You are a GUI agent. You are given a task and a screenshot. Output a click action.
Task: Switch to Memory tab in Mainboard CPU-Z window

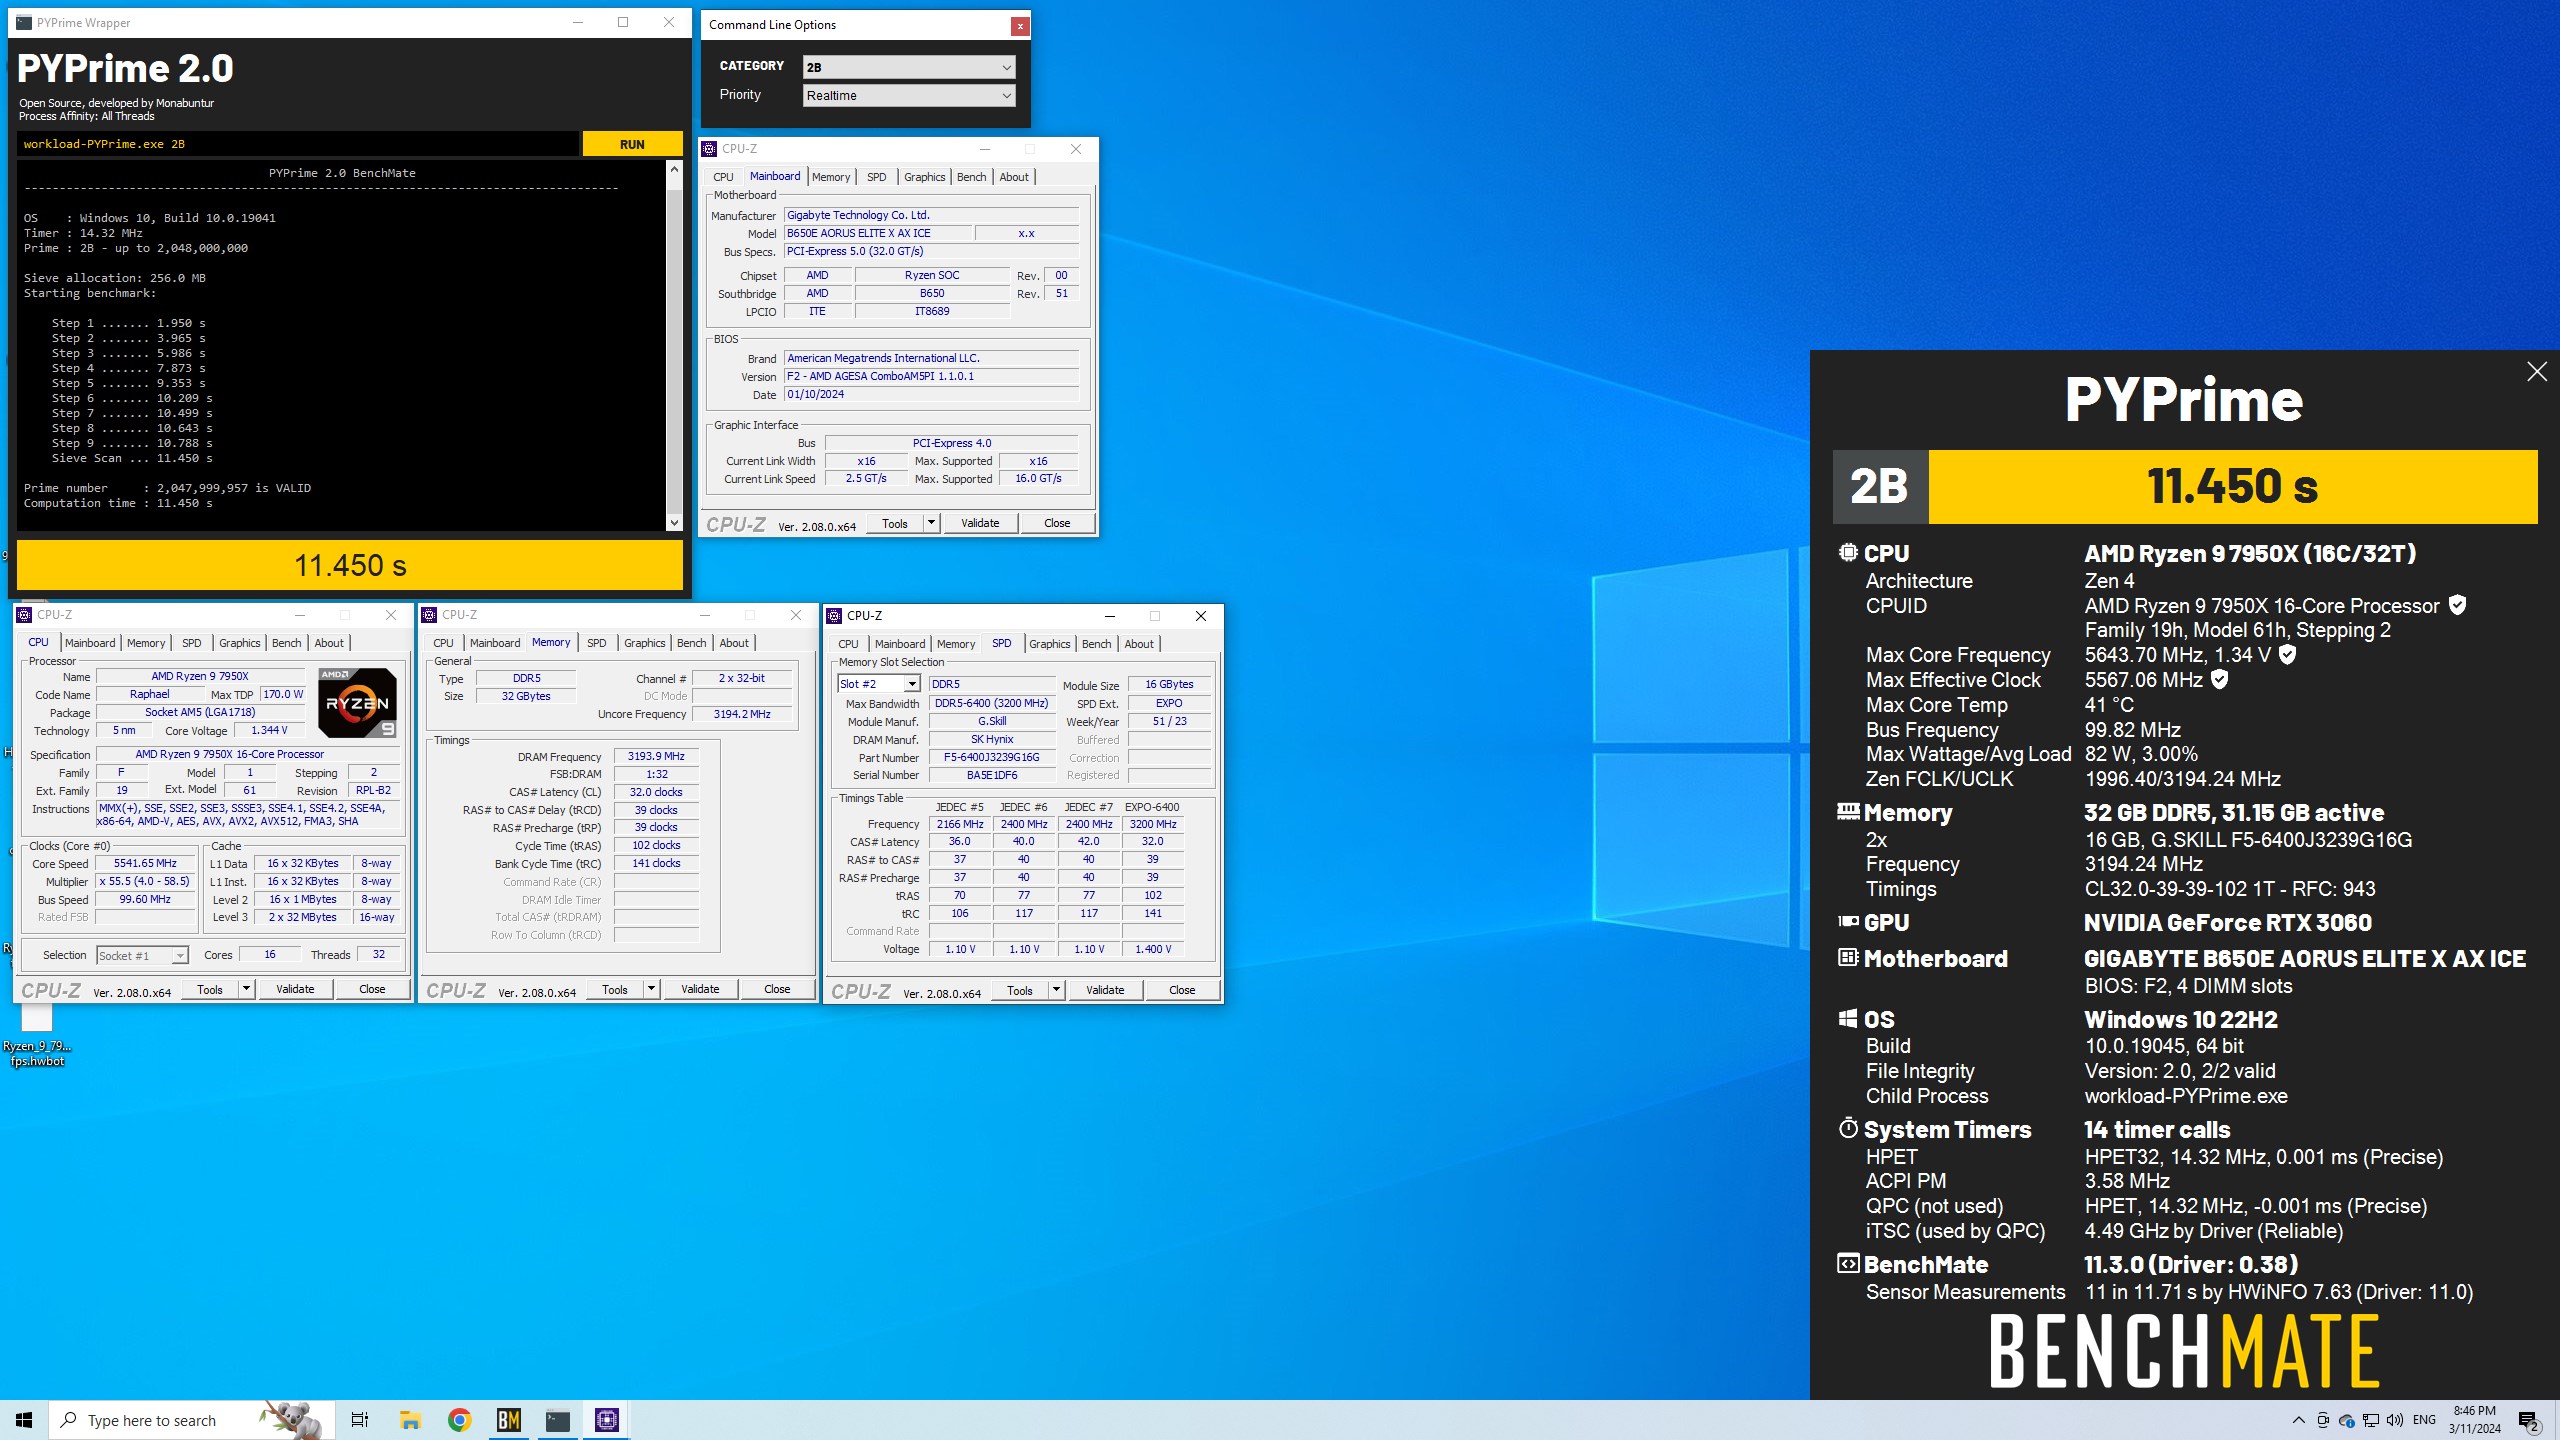coord(831,177)
